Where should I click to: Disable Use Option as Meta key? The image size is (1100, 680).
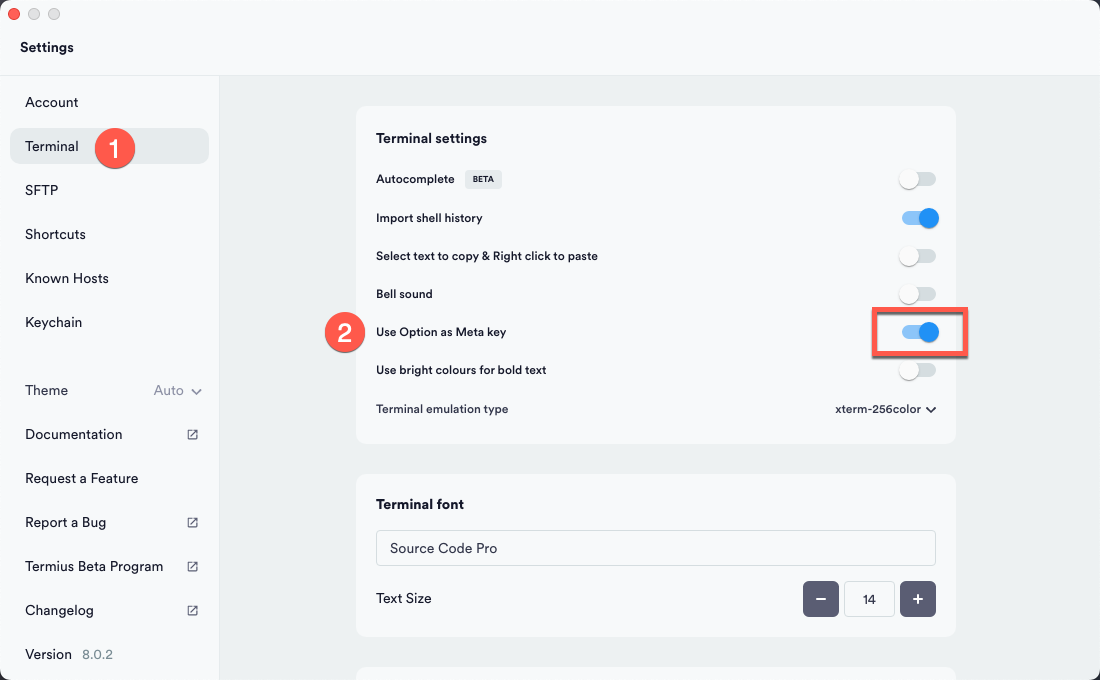tap(920, 332)
